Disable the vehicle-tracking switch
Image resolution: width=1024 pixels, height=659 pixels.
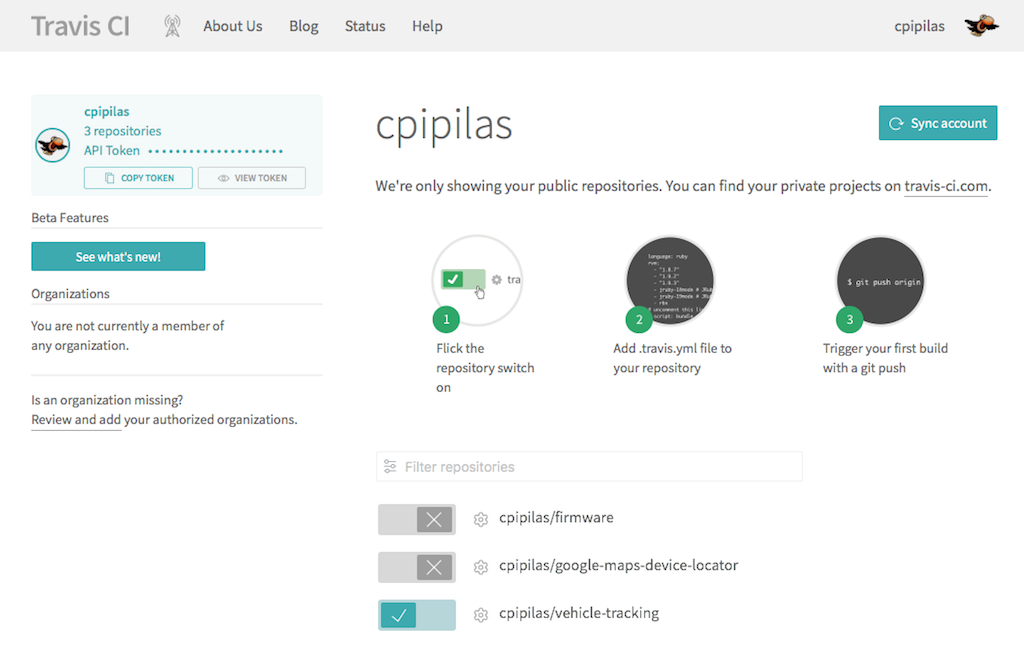[417, 615]
